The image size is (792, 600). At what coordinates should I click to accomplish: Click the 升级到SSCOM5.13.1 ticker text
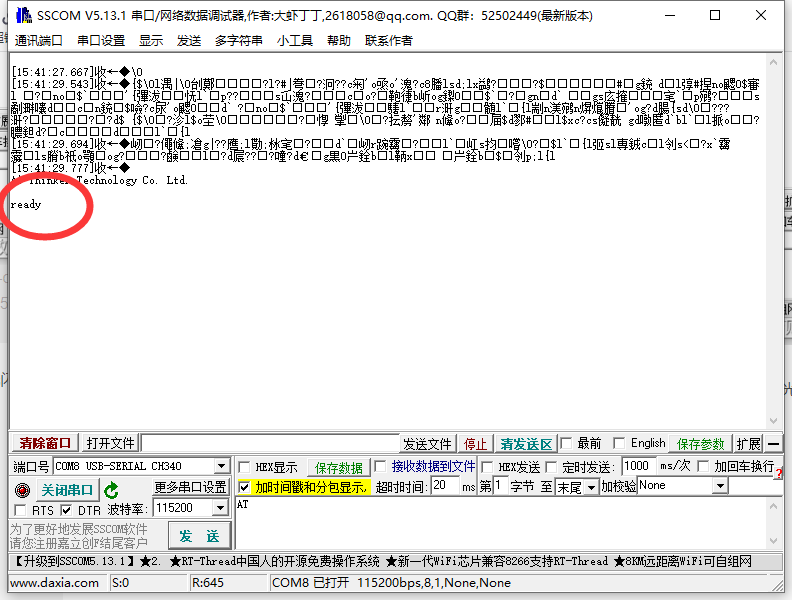coord(74,561)
